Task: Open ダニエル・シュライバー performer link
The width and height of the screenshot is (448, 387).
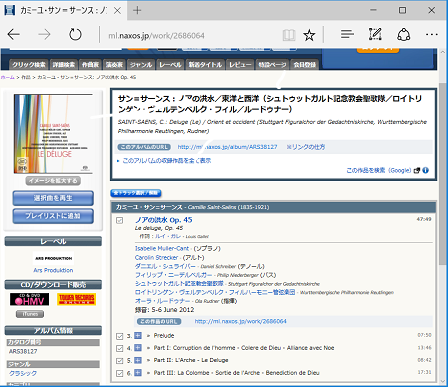Action: click(x=165, y=266)
